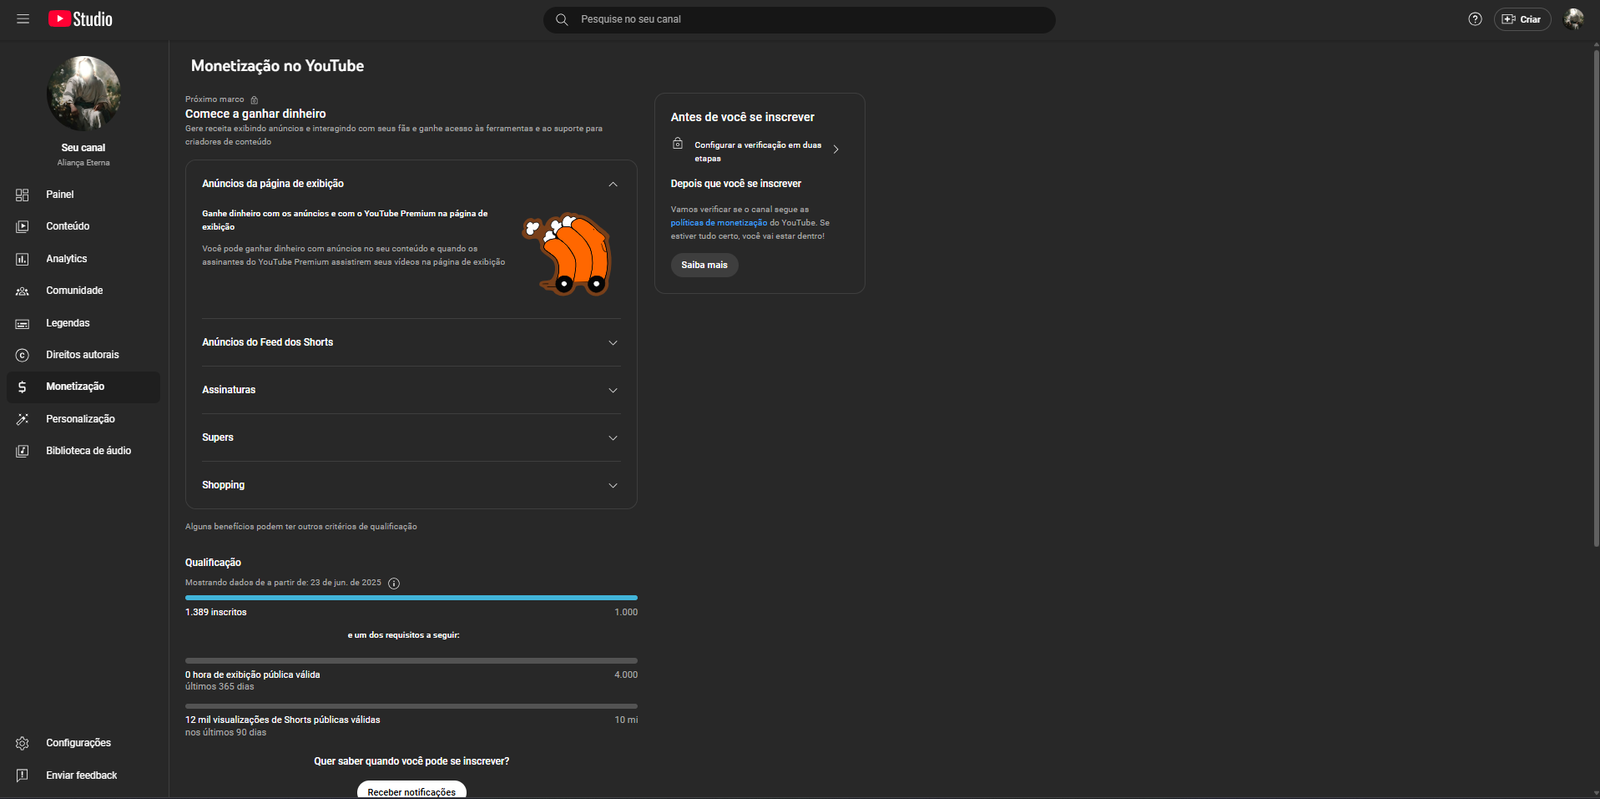The height and width of the screenshot is (799, 1600).
Task: Click the Personalização magic wand icon
Action: click(x=22, y=419)
